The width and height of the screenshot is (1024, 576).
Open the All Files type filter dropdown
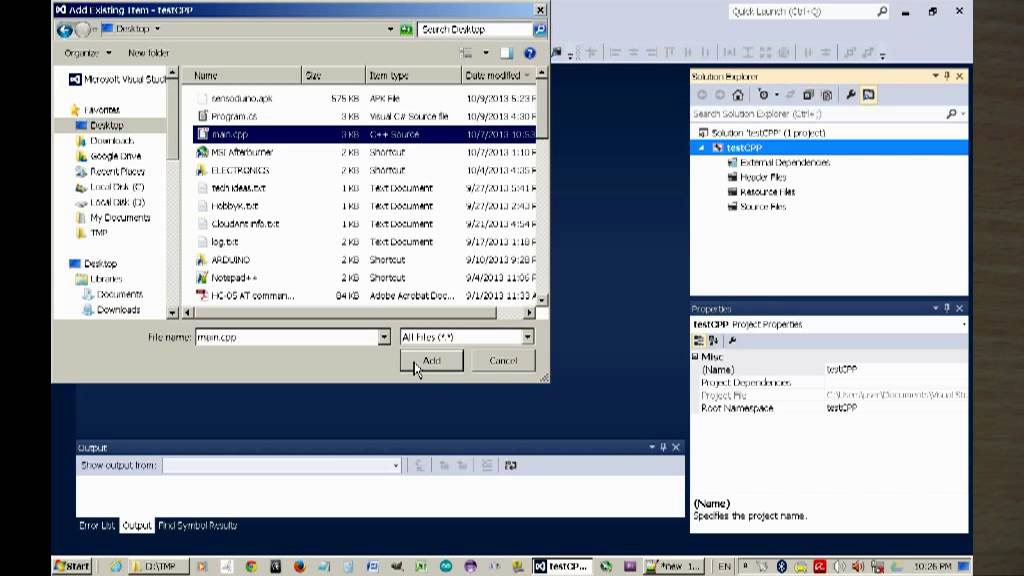[527, 337]
